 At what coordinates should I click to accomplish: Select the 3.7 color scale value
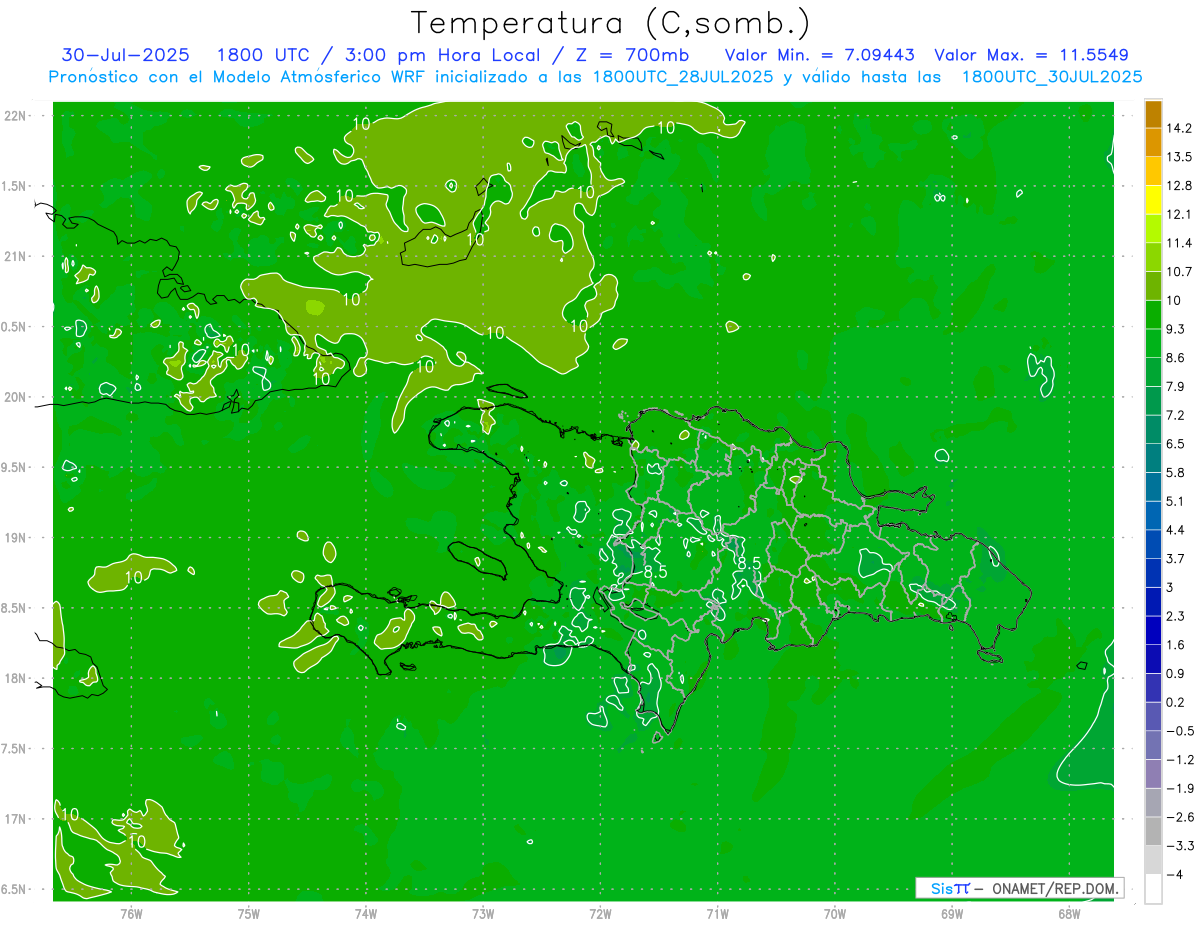1176,559
